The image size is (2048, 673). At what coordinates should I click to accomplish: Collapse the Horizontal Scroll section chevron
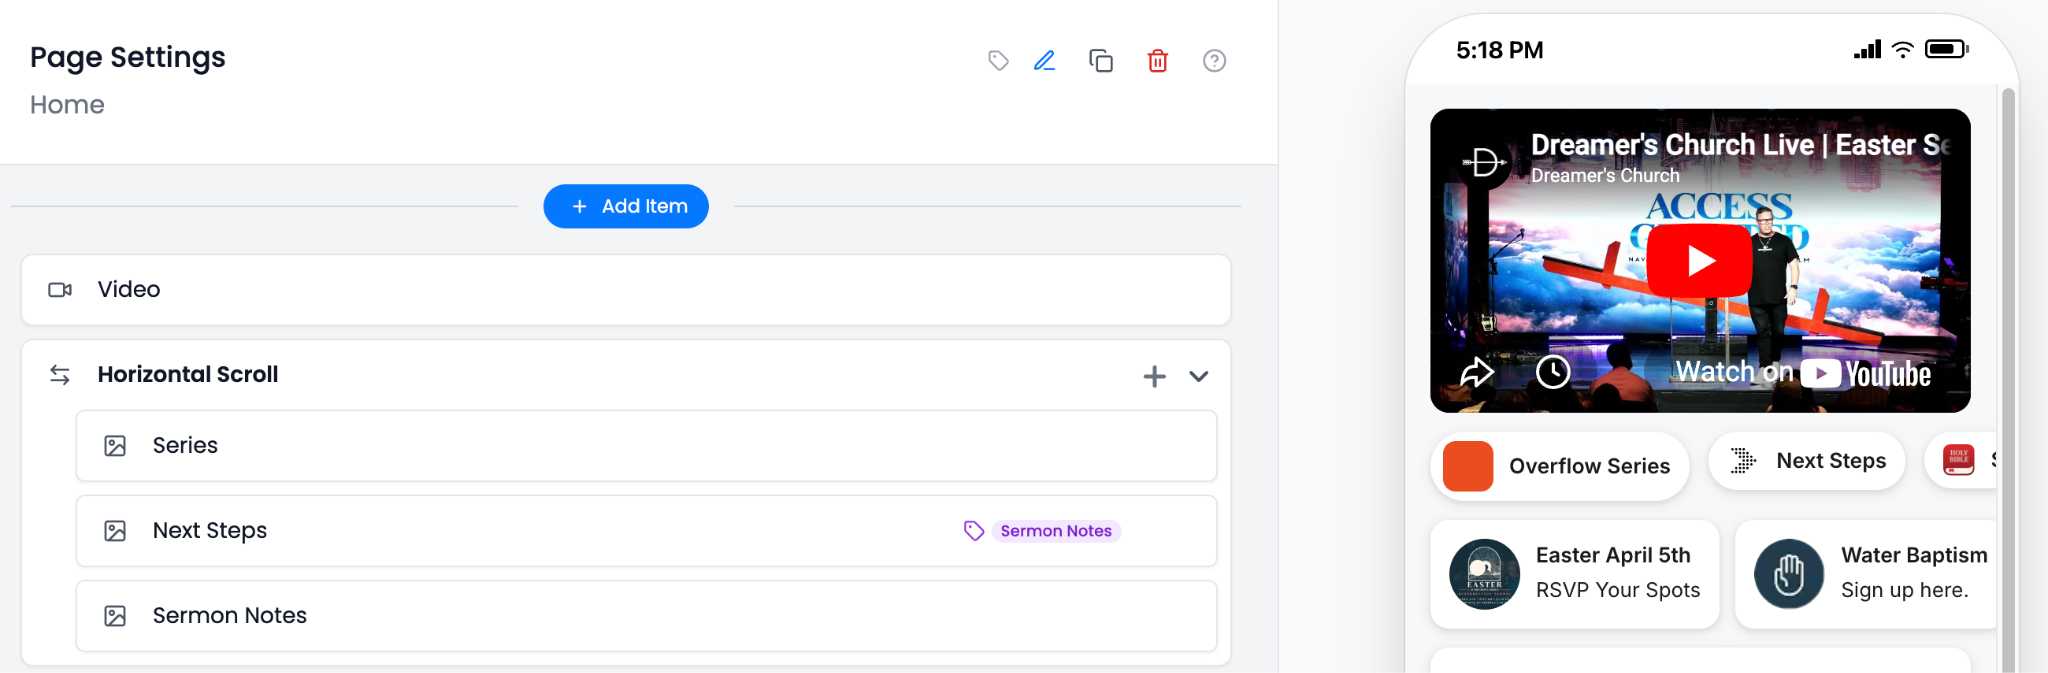pyautogui.click(x=1199, y=376)
